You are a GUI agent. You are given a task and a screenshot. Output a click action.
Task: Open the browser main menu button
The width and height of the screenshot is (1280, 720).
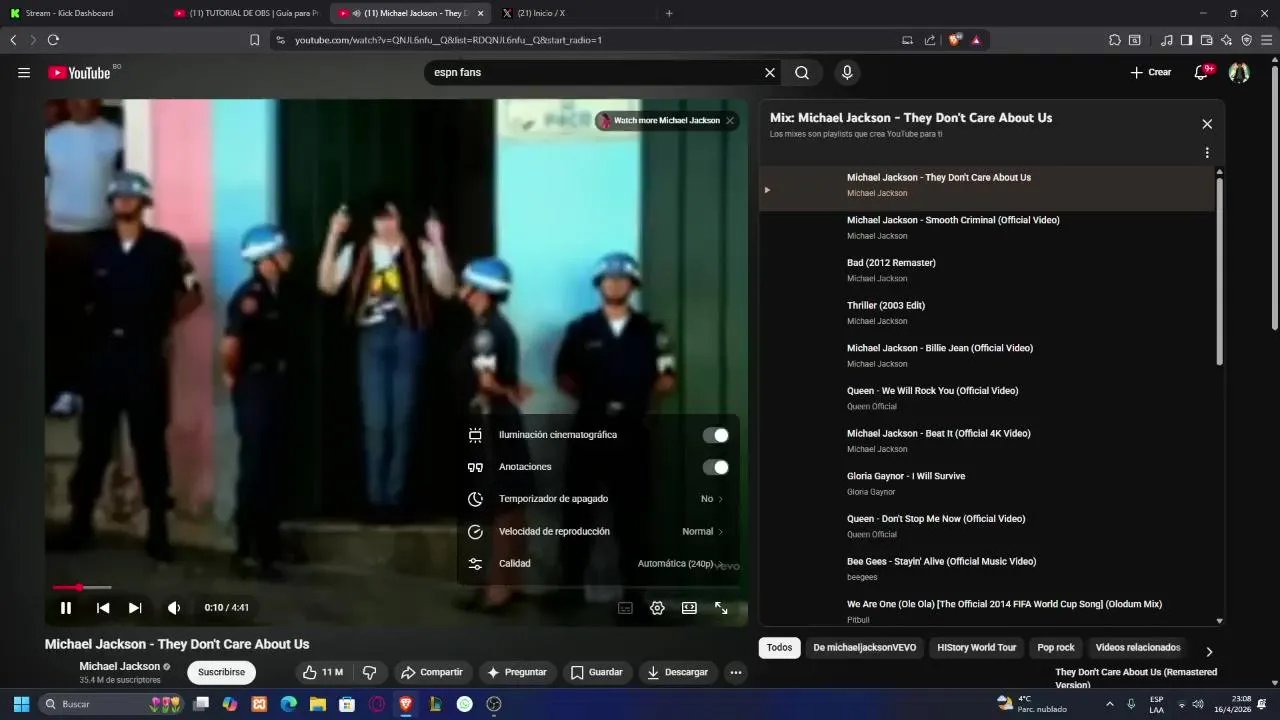[1267, 40]
